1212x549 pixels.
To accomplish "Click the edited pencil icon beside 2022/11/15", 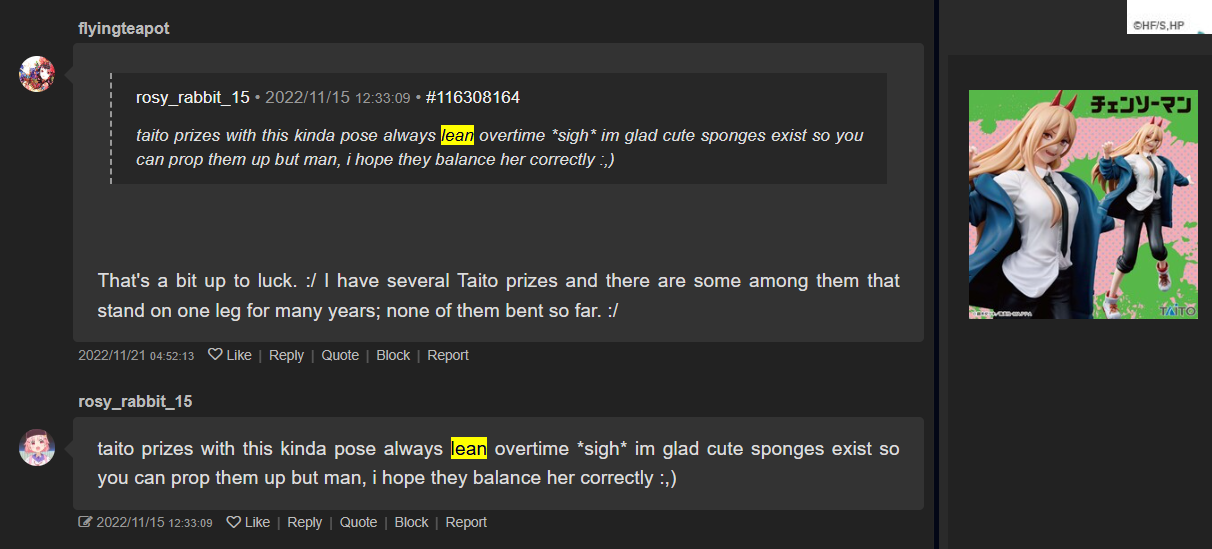I will point(85,522).
